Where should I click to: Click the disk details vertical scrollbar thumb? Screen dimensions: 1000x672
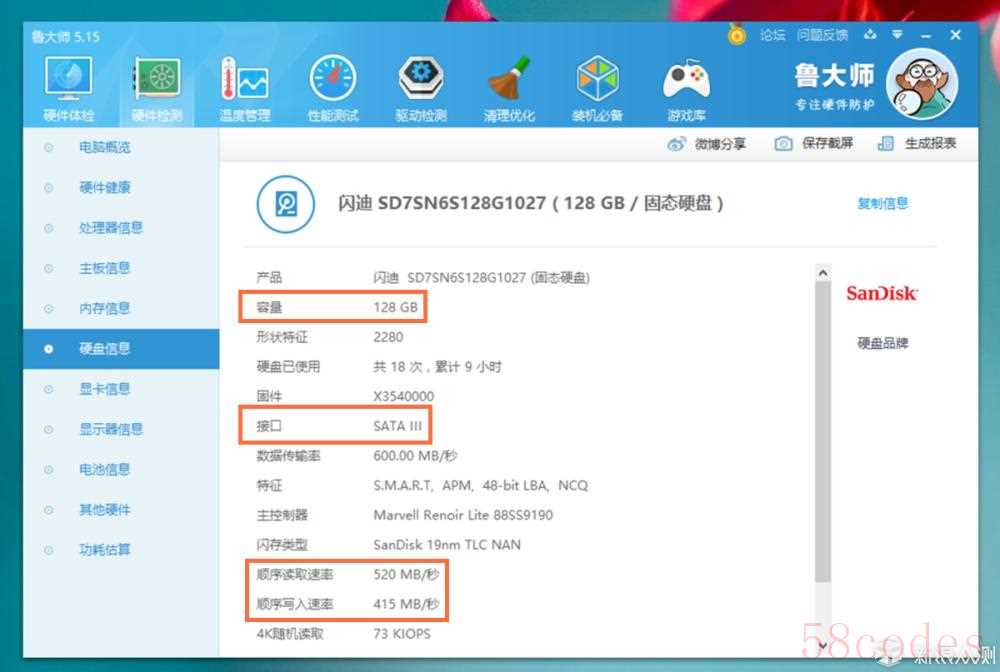(823, 432)
